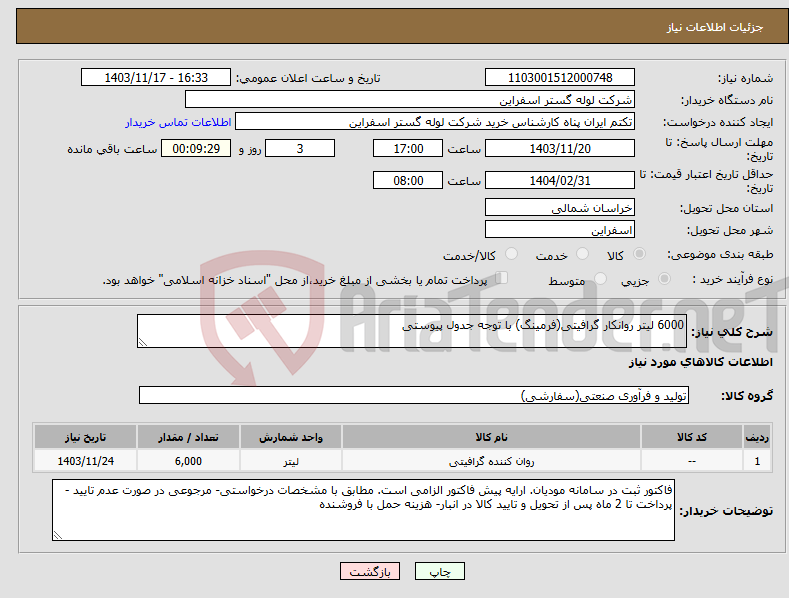Select the خدمت radio button

point(582,254)
